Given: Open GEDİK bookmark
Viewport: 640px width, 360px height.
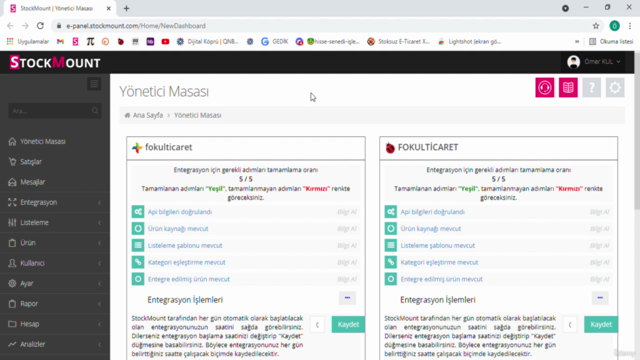Looking at the screenshot, I should [275, 42].
